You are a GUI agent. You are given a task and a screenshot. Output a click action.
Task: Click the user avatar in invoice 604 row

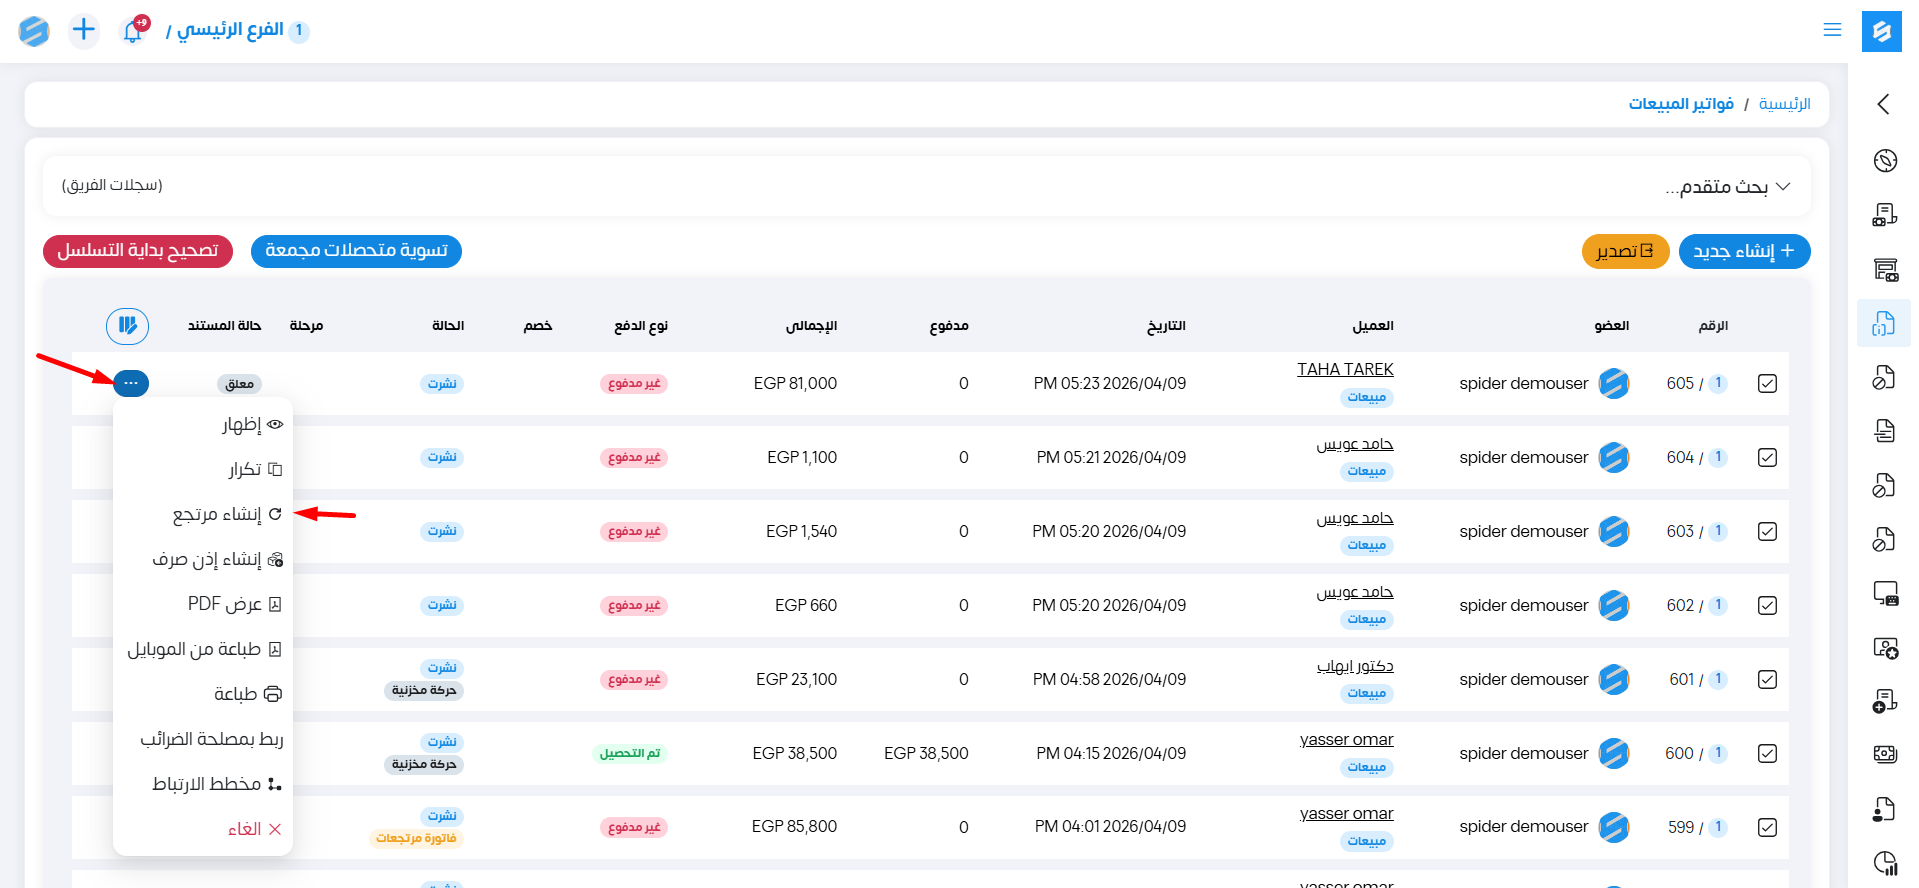click(1614, 457)
